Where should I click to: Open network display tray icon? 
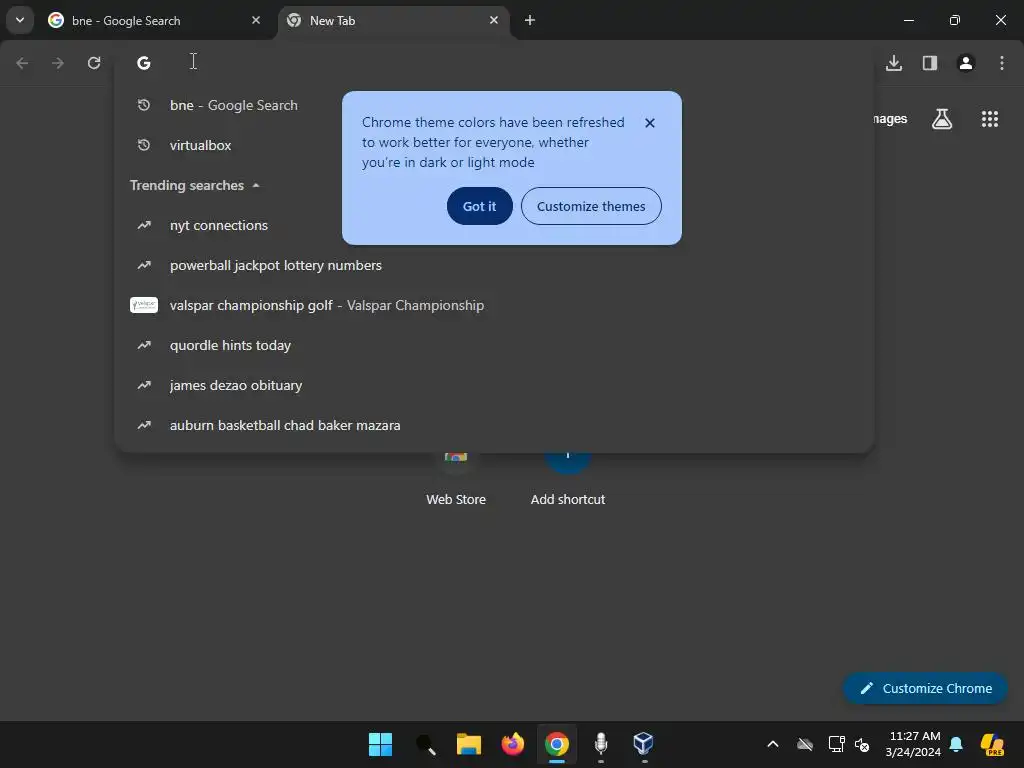click(x=836, y=744)
